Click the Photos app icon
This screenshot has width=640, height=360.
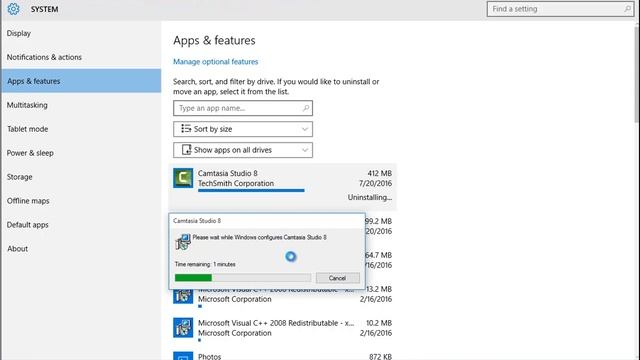(183, 356)
